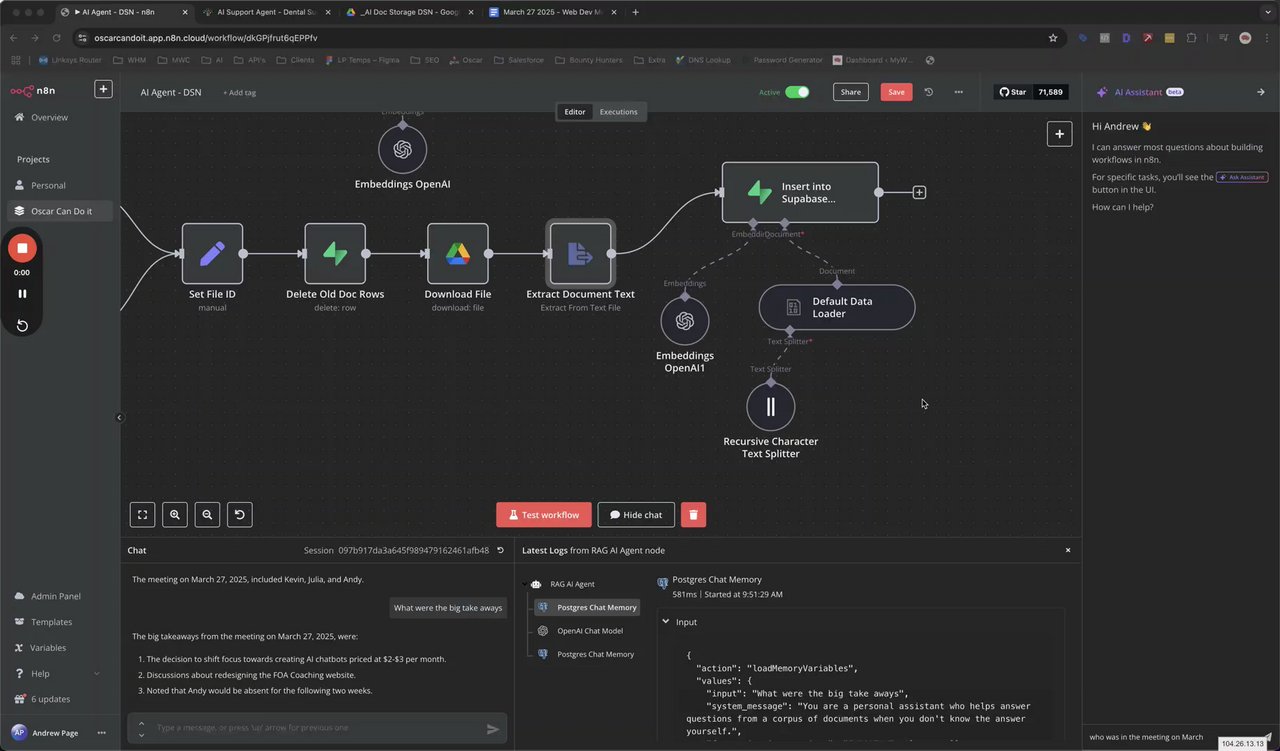Switch to the Editor tab
The width and height of the screenshot is (1280, 751).
[x=575, y=112]
